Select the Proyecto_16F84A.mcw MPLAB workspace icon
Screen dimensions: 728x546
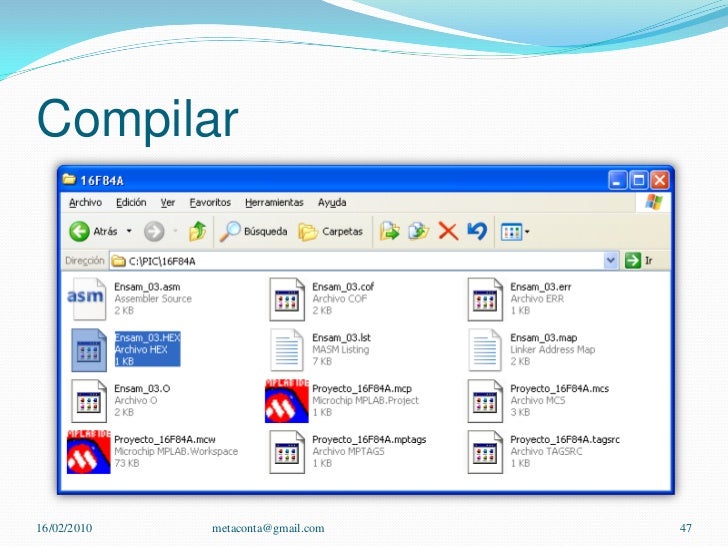[89, 452]
